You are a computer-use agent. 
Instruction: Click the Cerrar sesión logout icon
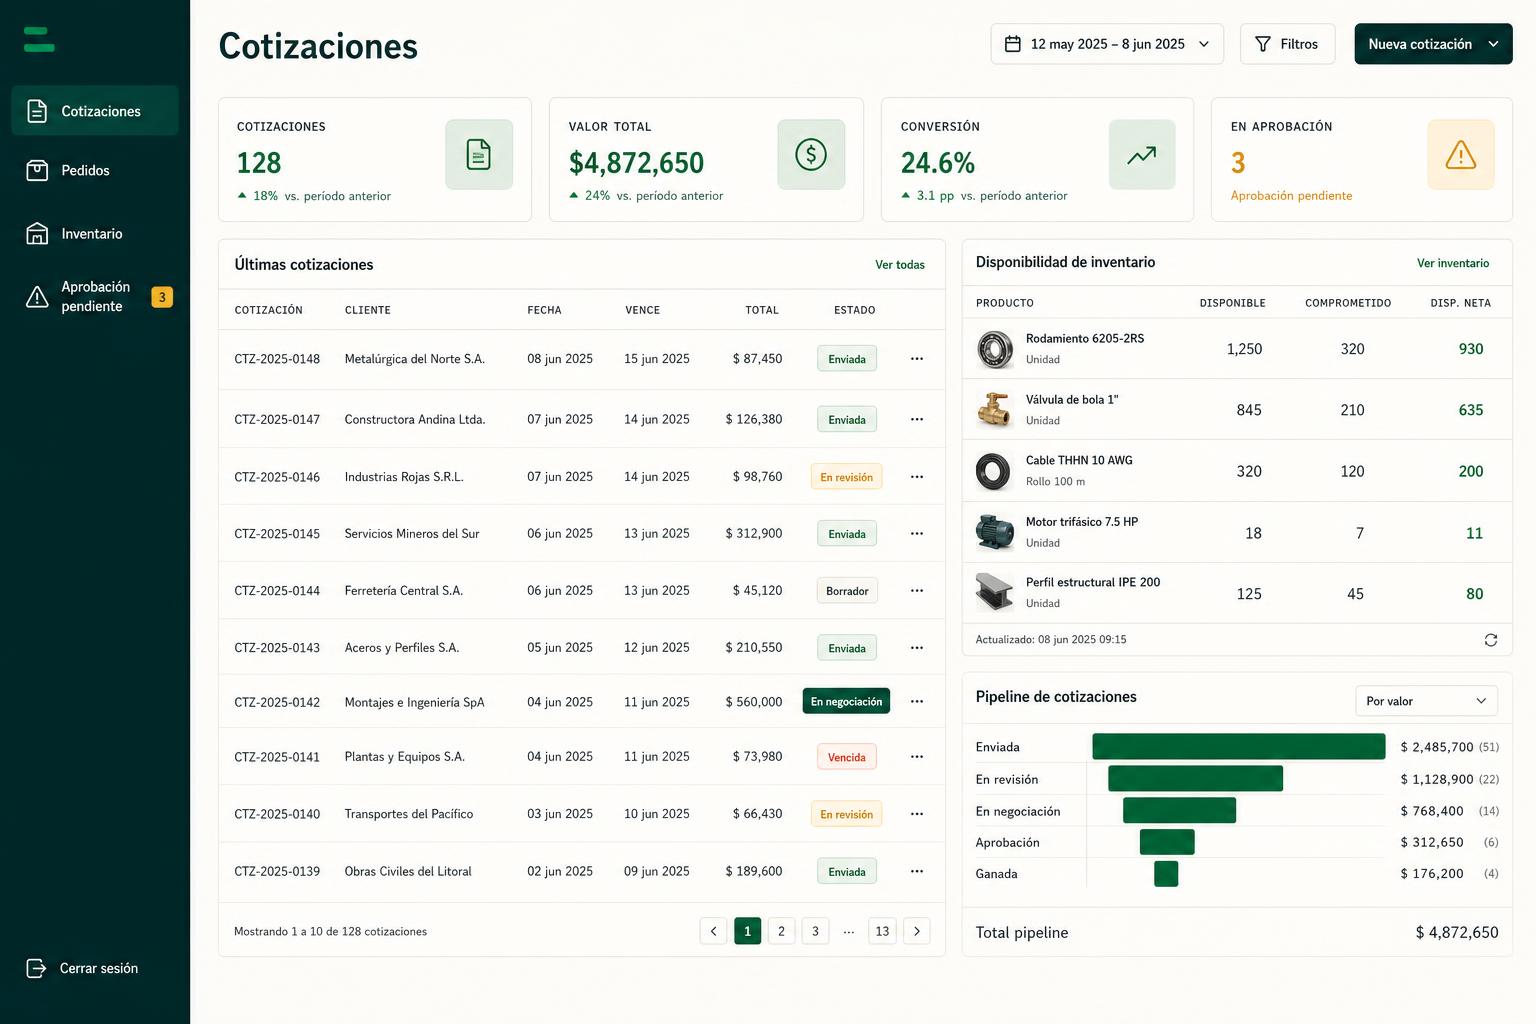(x=36, y=968)
